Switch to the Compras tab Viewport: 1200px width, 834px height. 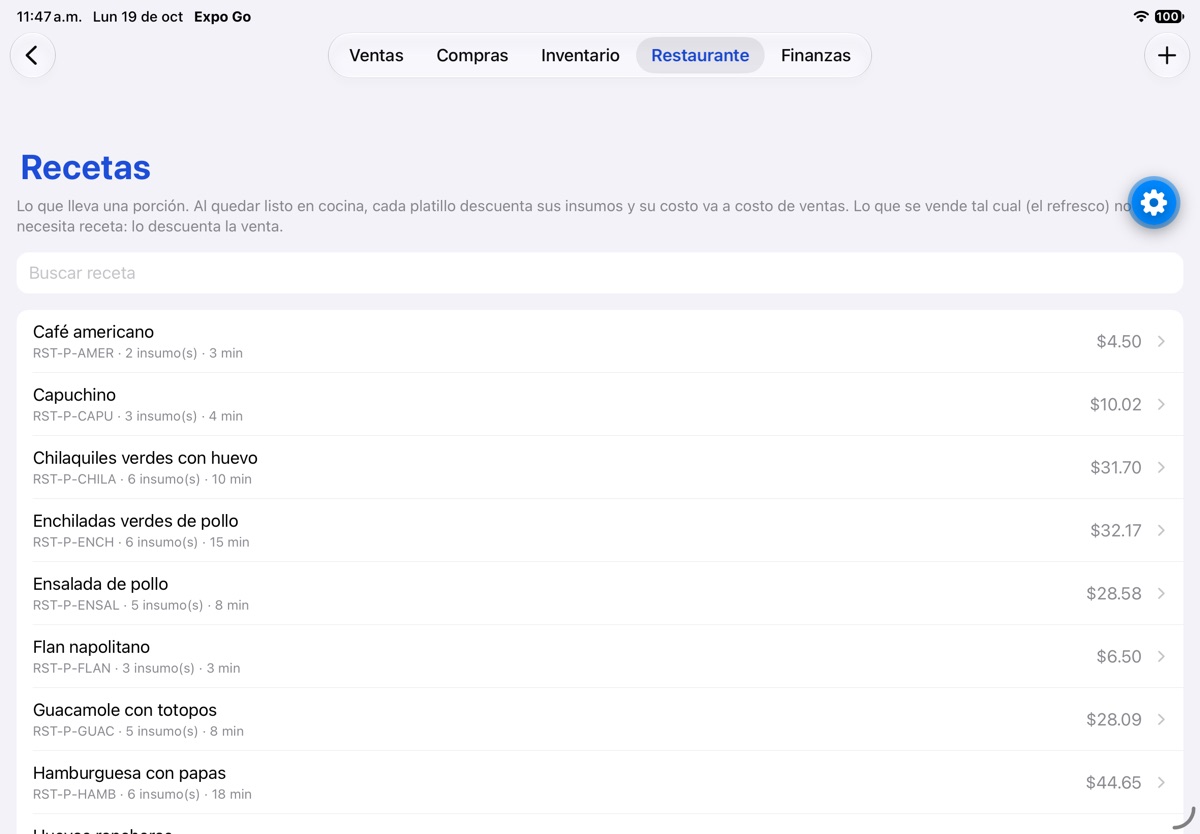472,55
